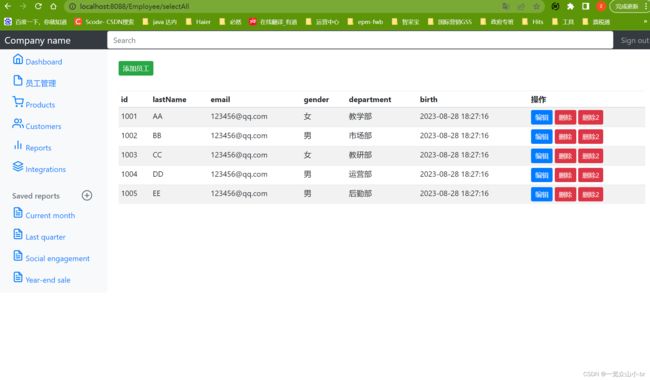Click first red delete button for 1004
650x380 pixels.
(565, 175)
